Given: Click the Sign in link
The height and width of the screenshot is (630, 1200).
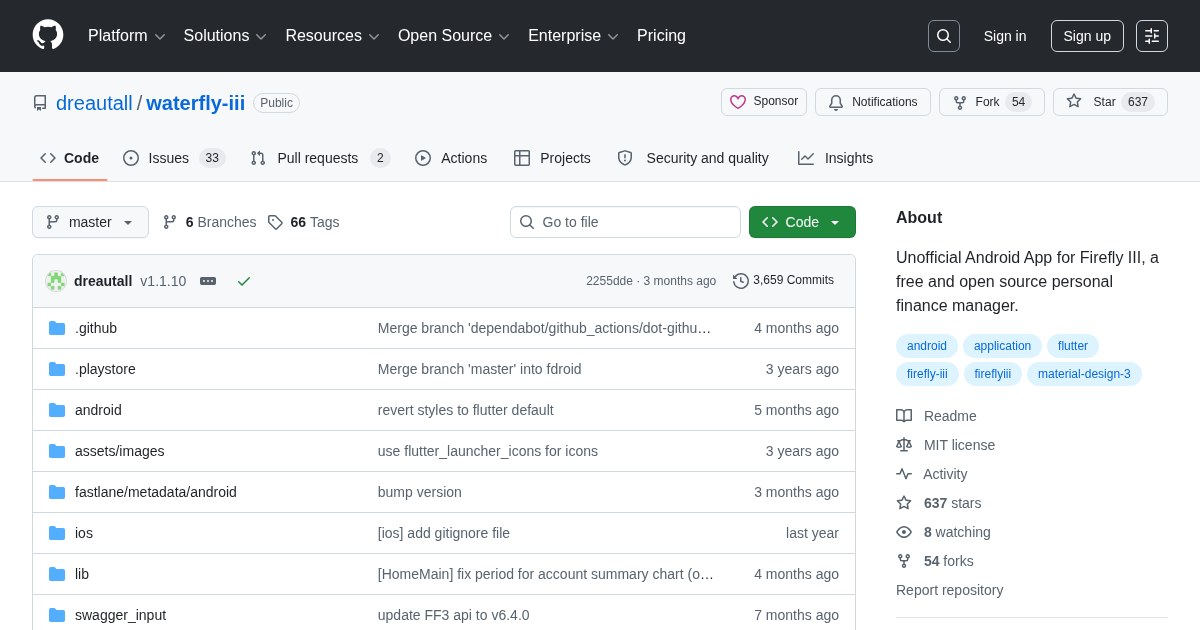Looking at the screenshot, I should pos(1005,36).
